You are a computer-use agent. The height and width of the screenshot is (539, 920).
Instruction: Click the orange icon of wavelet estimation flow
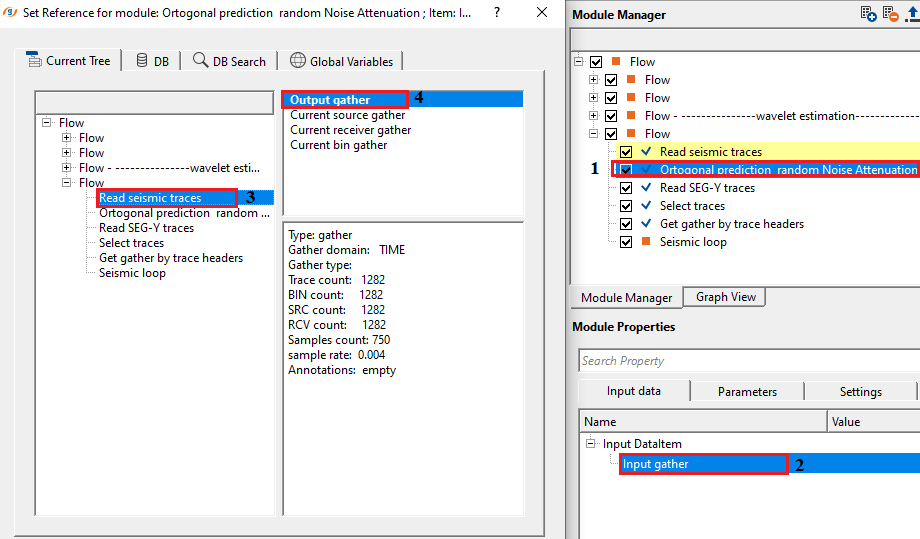click(630, 116)
